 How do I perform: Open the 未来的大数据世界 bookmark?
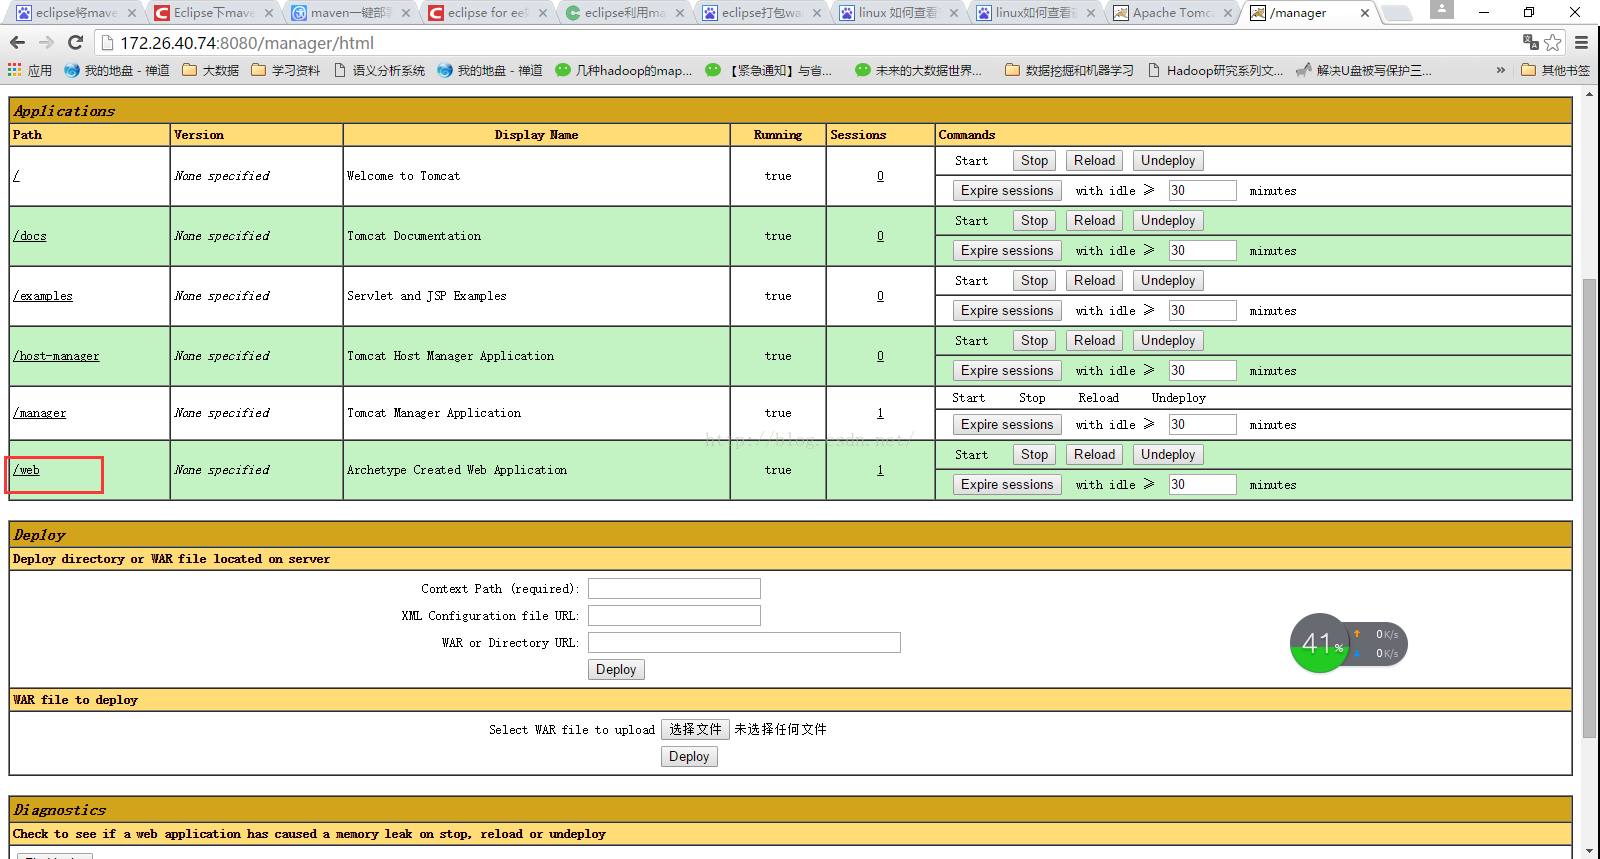pyautogui.click(x=919, y=70)
